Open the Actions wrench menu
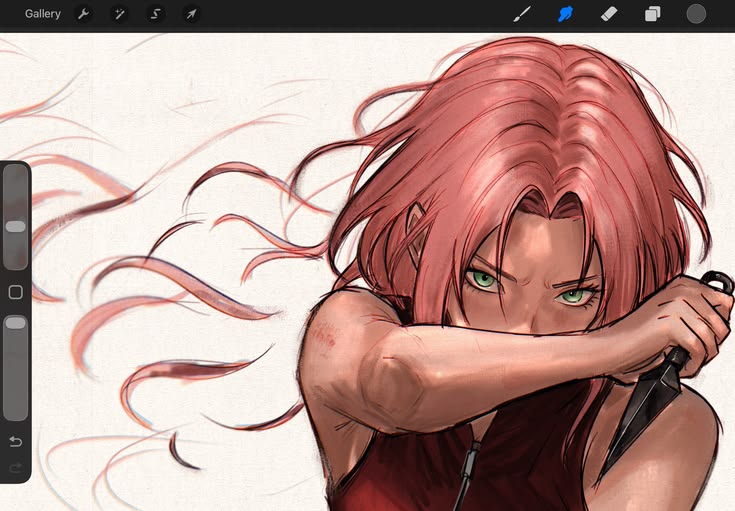This screenshot has height=511, width=735. [x=83, y=14]
